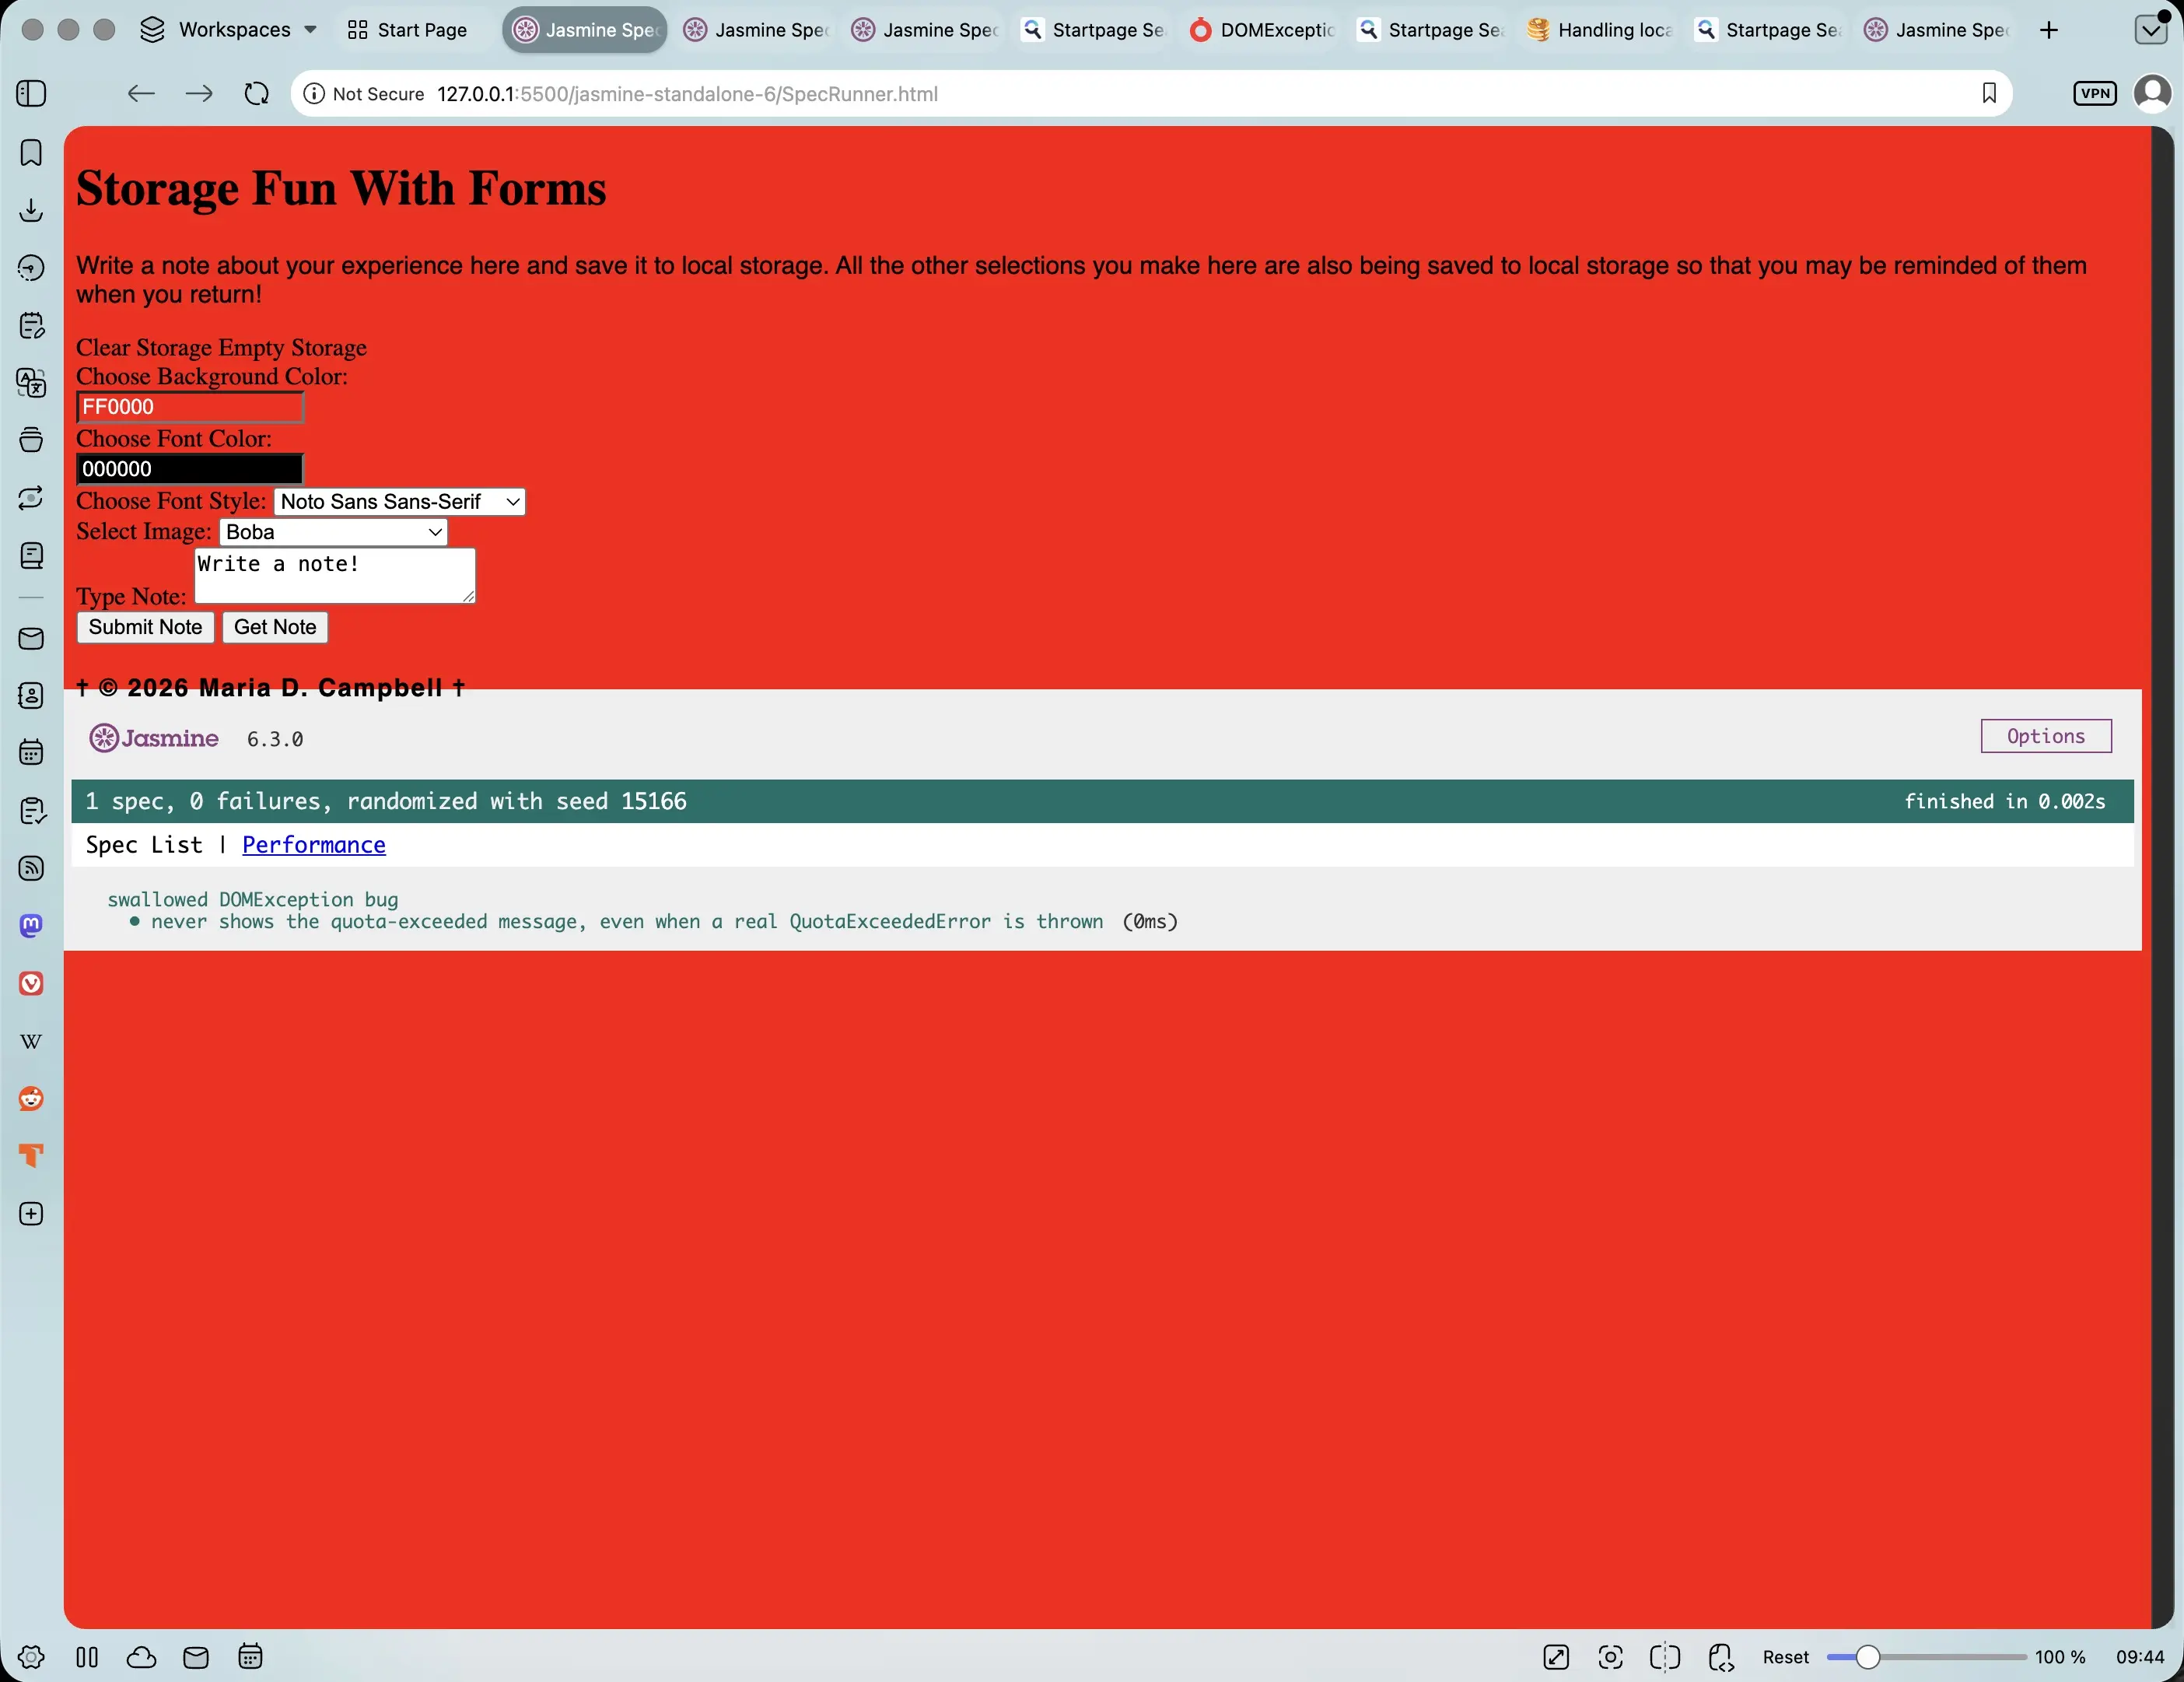This screenshot has height=1682, width=2184.
Task: Open the Choose Font Style dropdown
Action: (x=399, y=501)
